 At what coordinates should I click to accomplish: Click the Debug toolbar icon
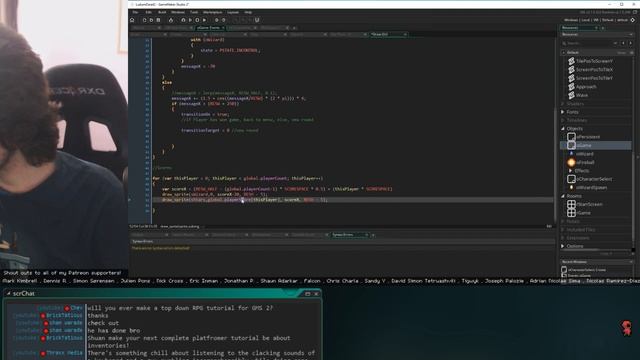[183, 20]
